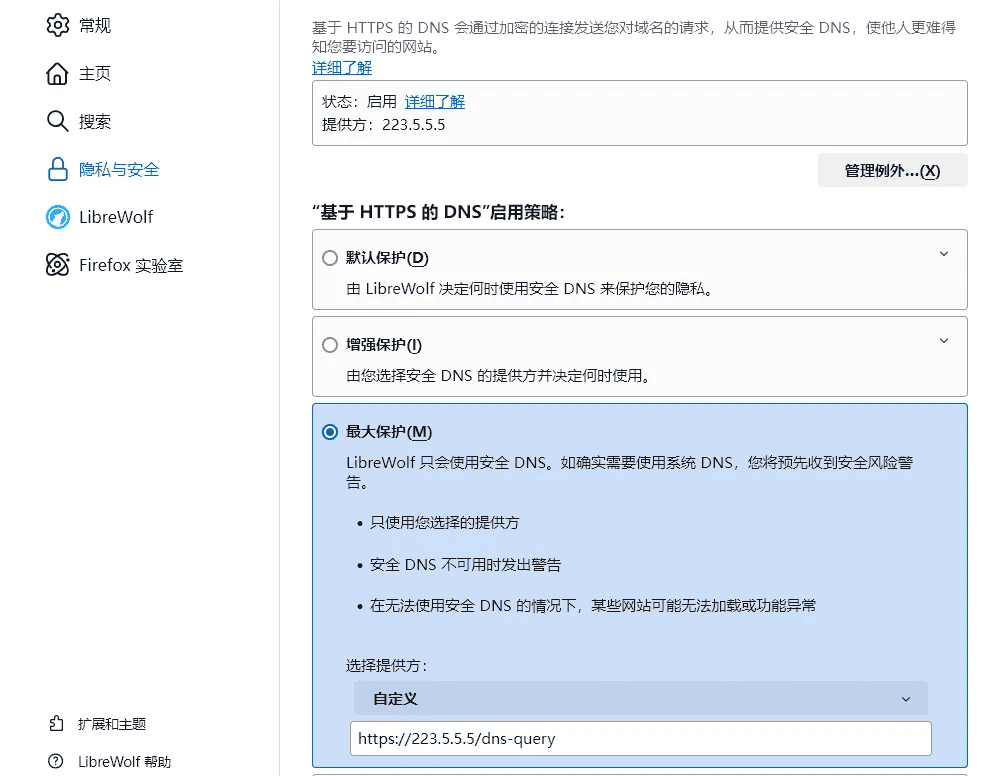Click the Firefox 实验室 atom icon
This screenshot has width=1006, height=776.
click(x=57, y=265)
